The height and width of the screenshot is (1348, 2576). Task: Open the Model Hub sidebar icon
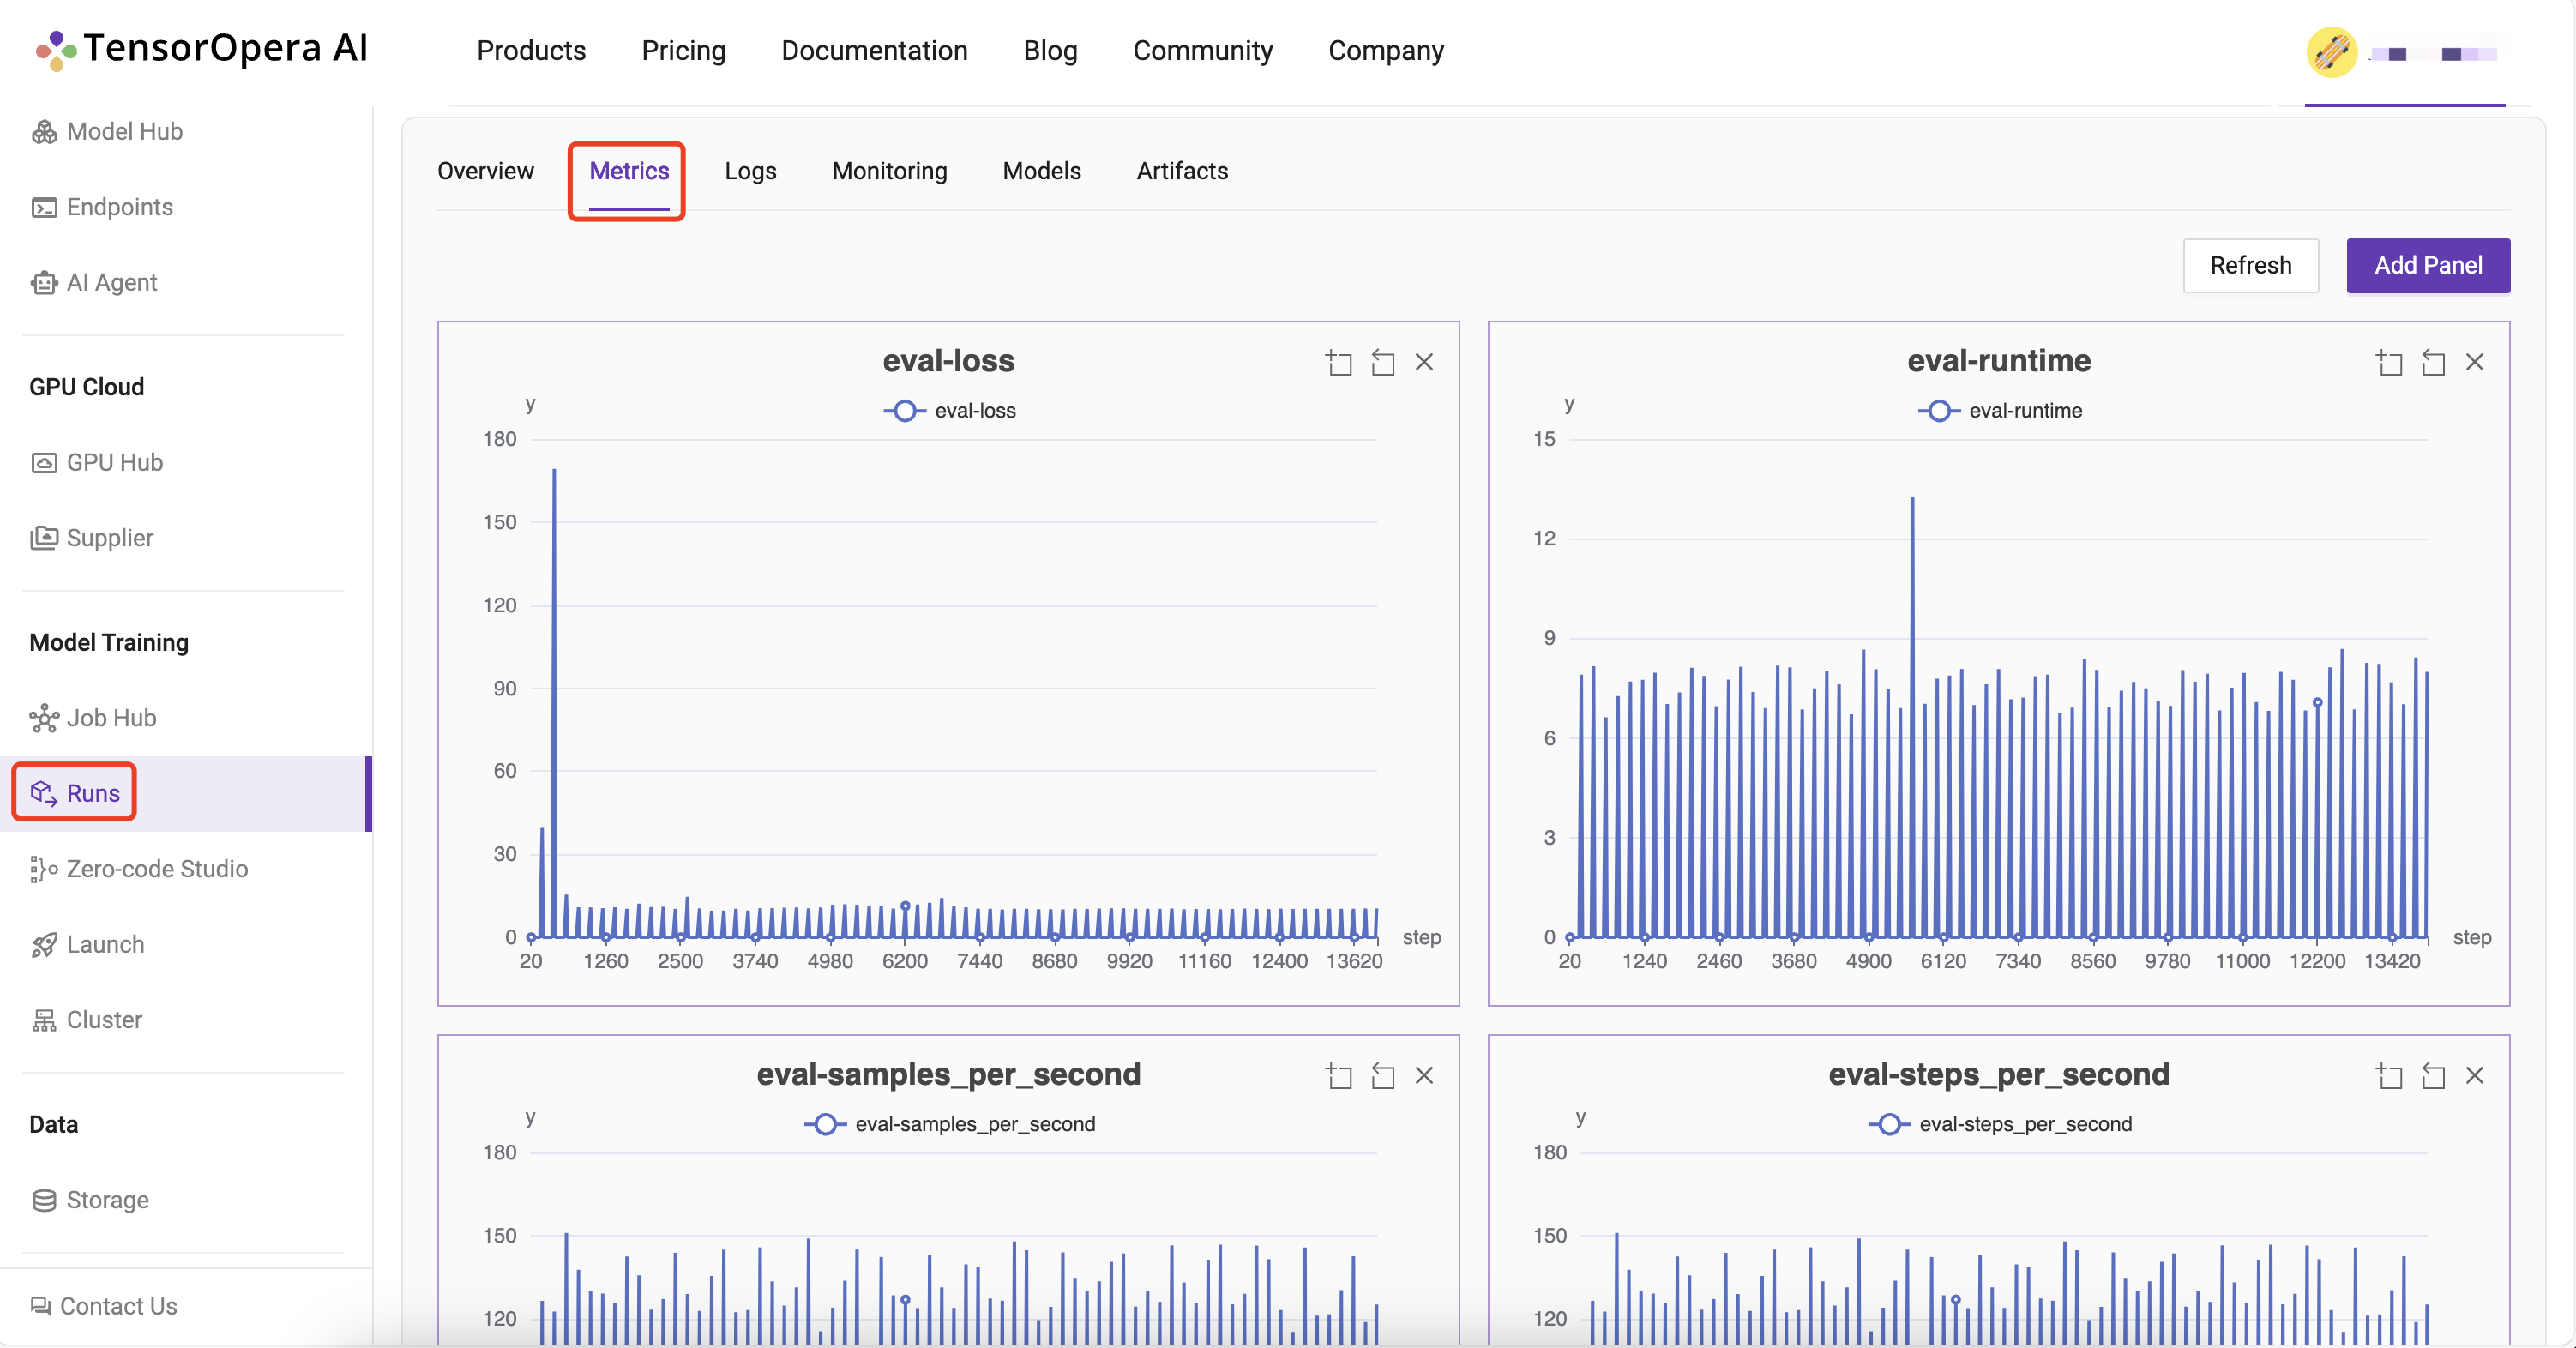44,132
